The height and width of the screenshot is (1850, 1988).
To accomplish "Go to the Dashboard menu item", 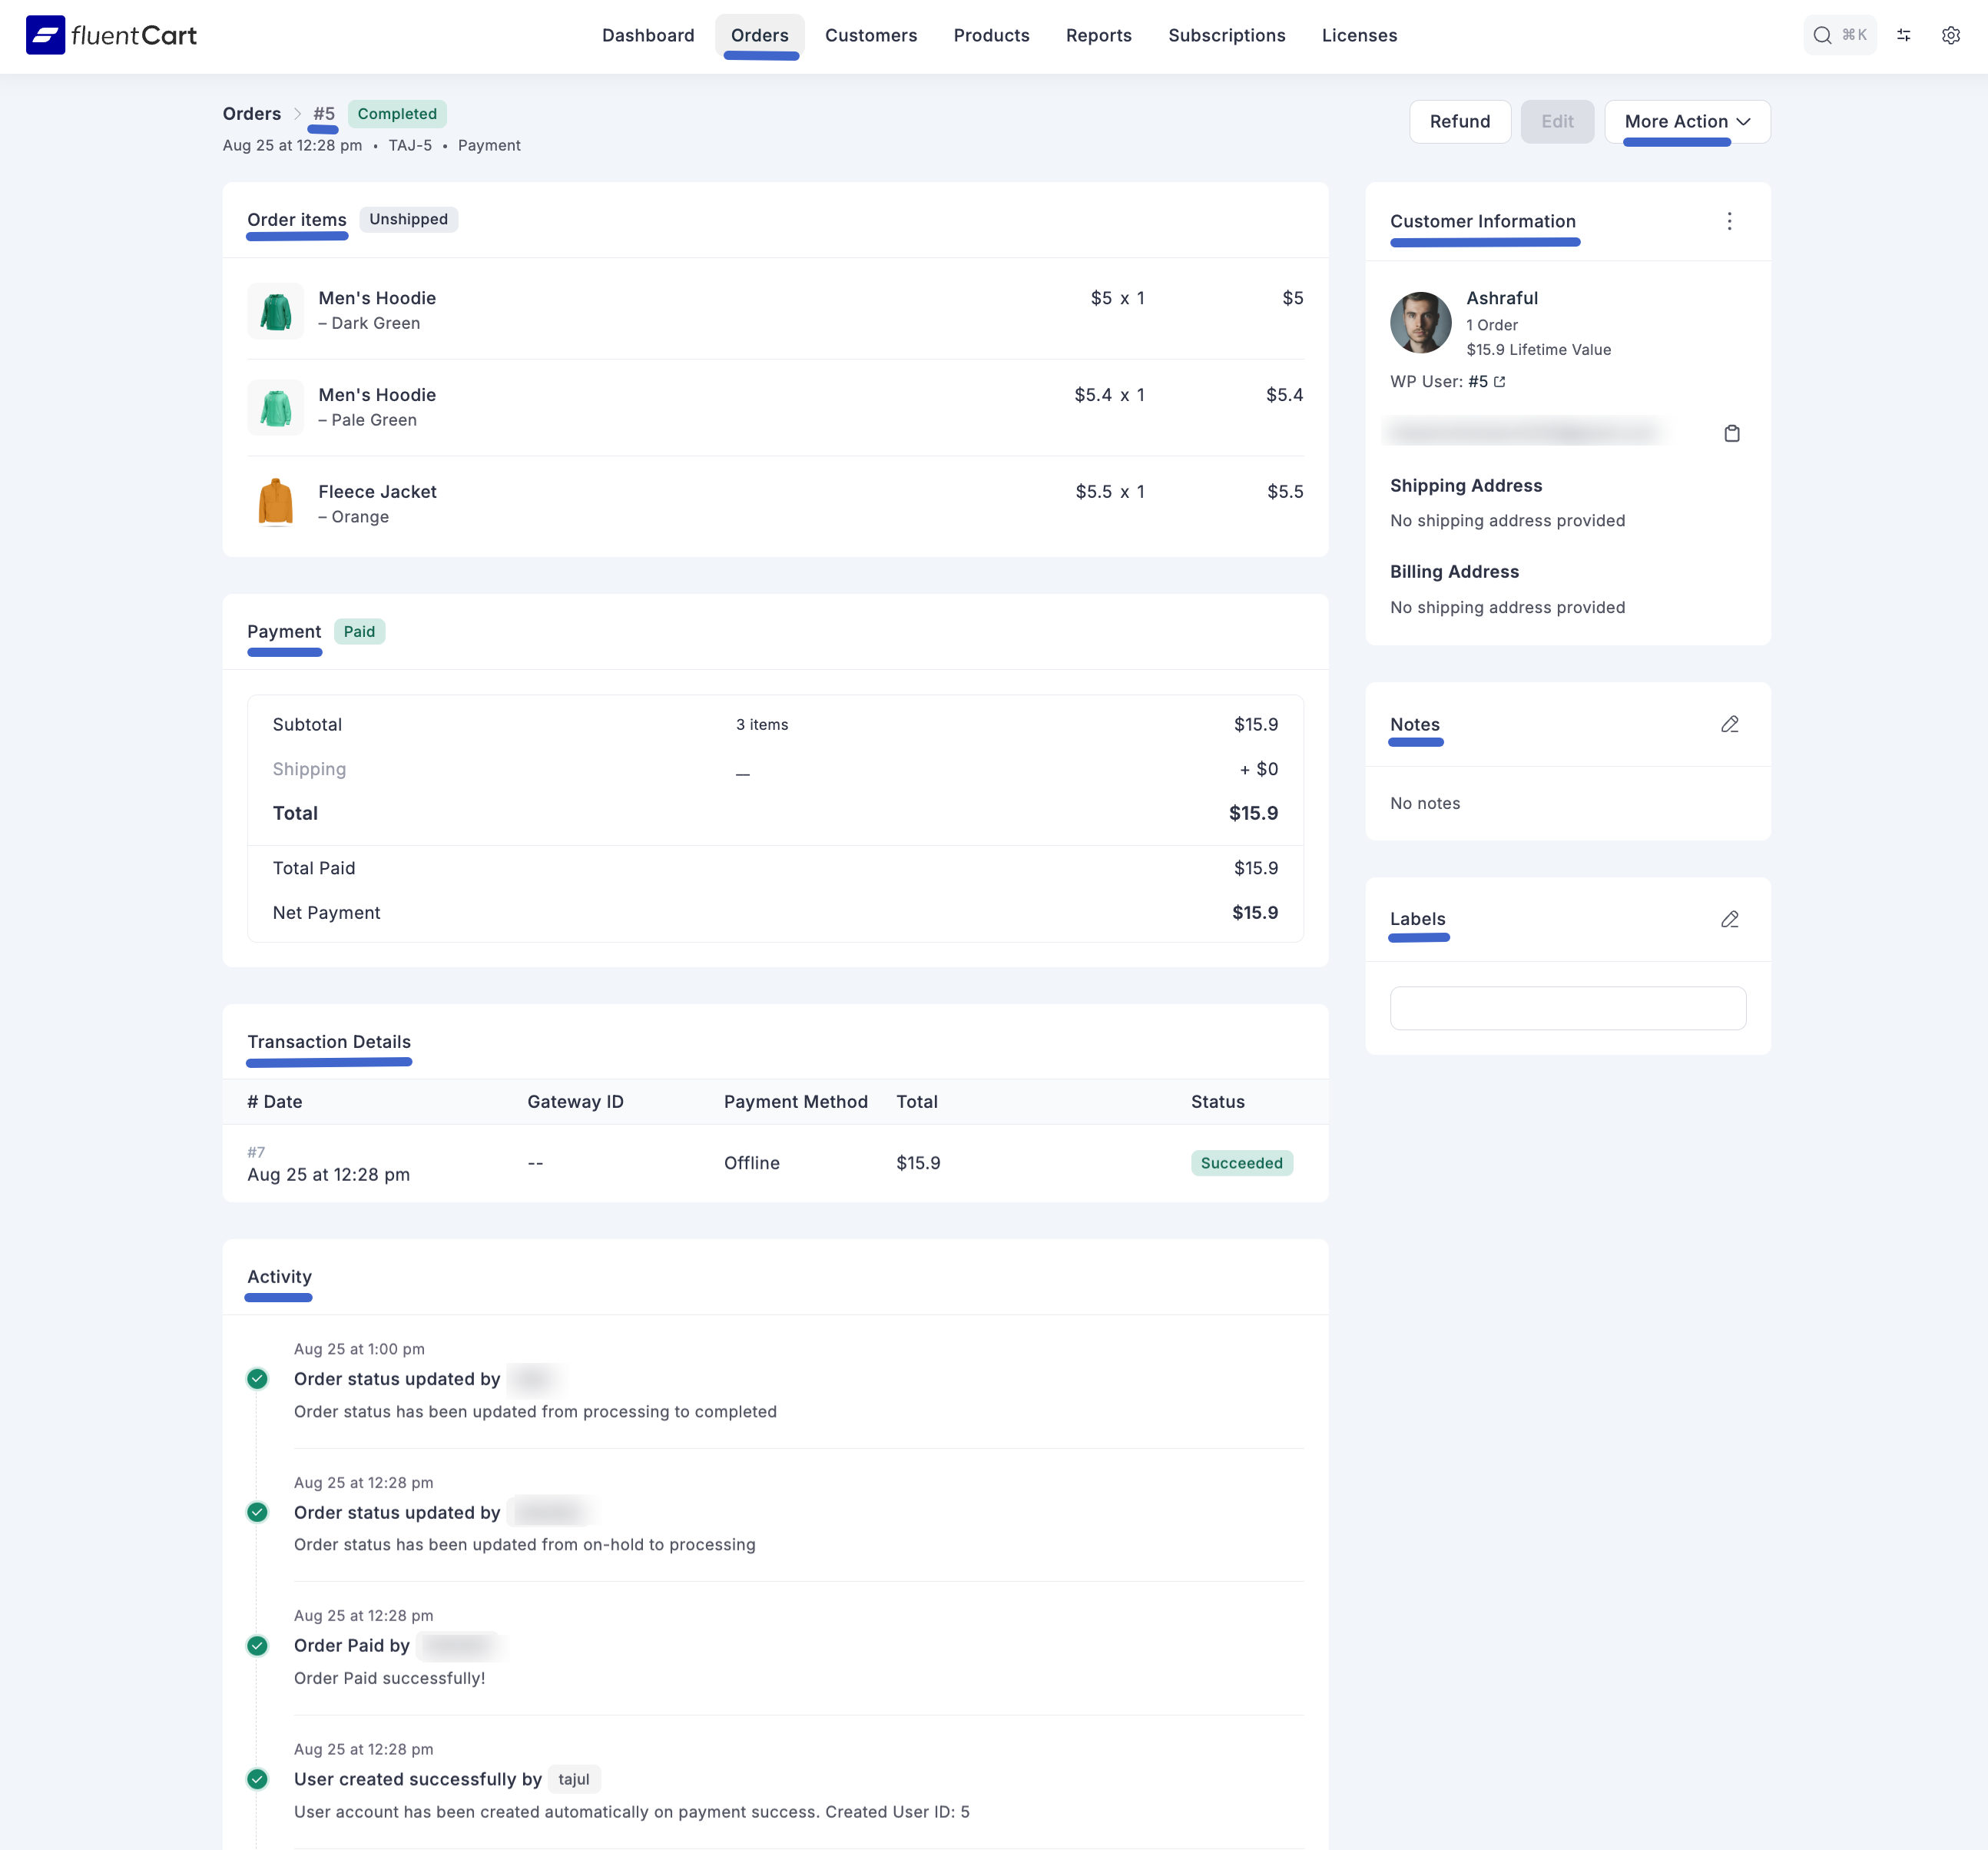I will tap(647, 35).
